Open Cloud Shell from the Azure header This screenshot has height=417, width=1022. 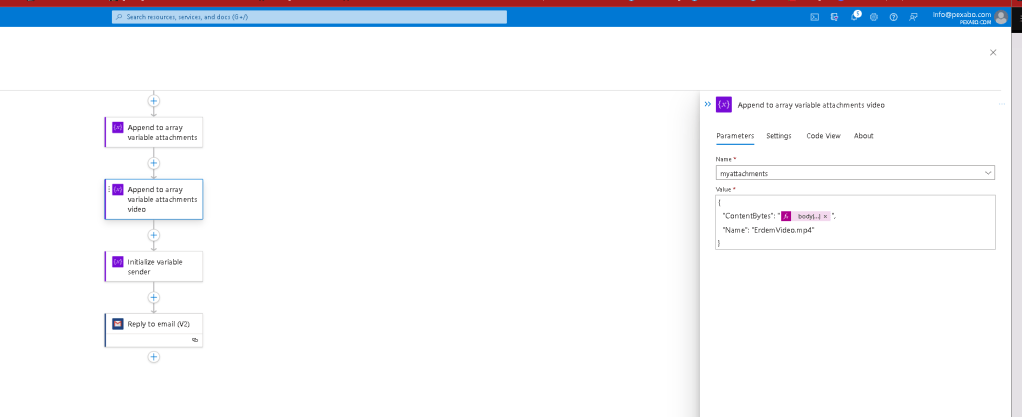point(815,17)
